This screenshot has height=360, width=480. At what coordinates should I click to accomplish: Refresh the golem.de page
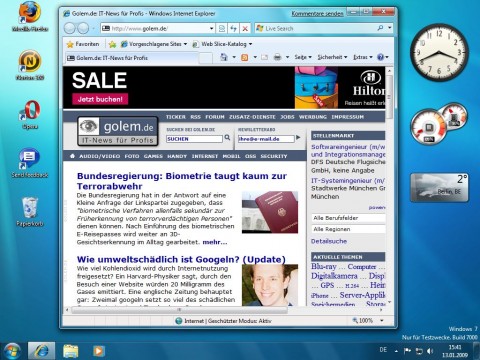point(233,29)
